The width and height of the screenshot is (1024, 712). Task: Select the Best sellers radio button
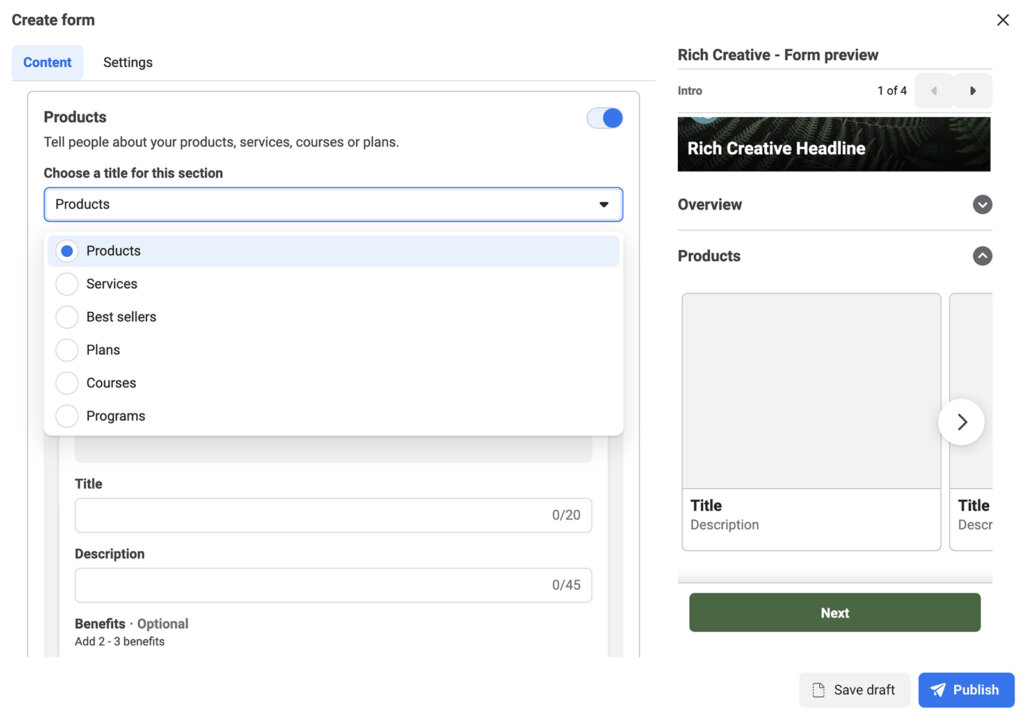[x=66, y=316]
